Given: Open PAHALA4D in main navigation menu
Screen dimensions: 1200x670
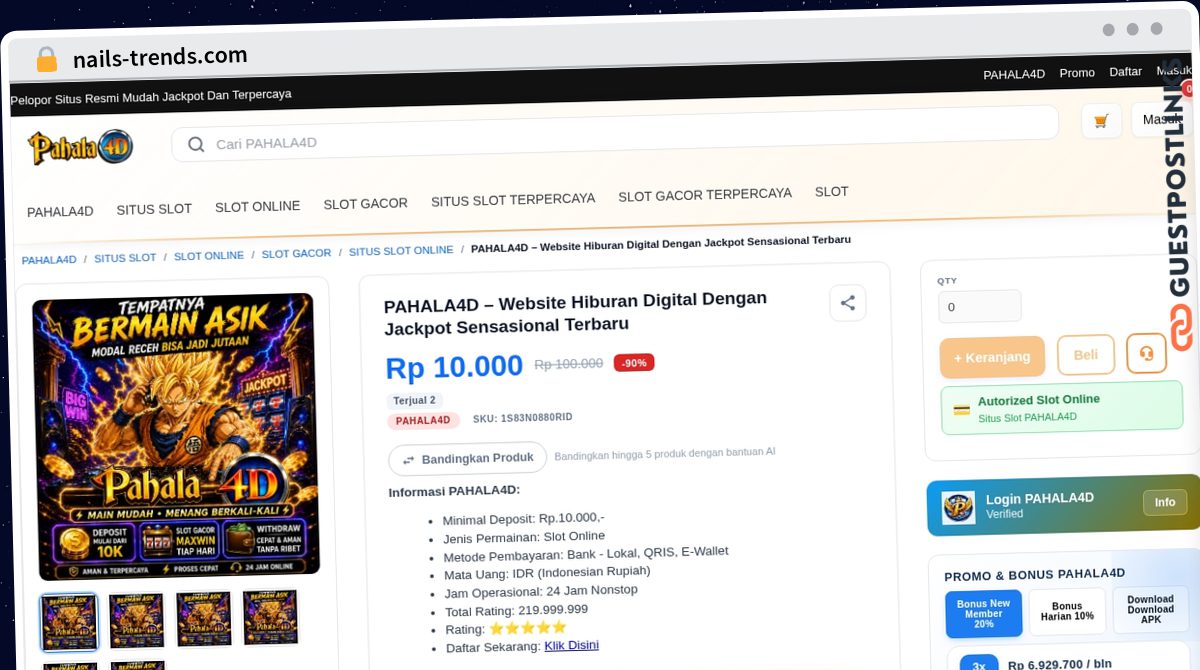Looking at the screenshot, I should coord(60,212).
